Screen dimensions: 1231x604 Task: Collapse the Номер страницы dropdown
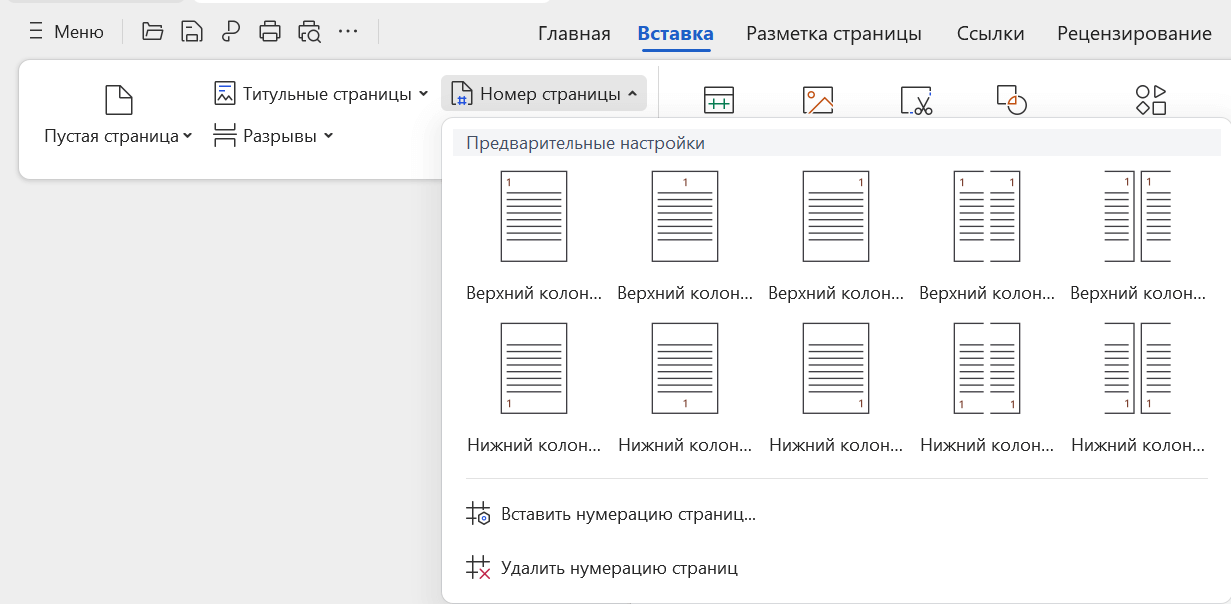(x=544, y=94)
